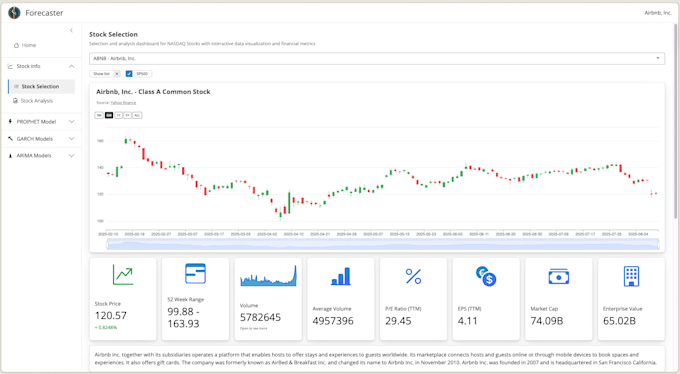Click the 52 Week Range value 99.88 - 163.93
This screenshot has width=680, height=374.
[183, 318]
